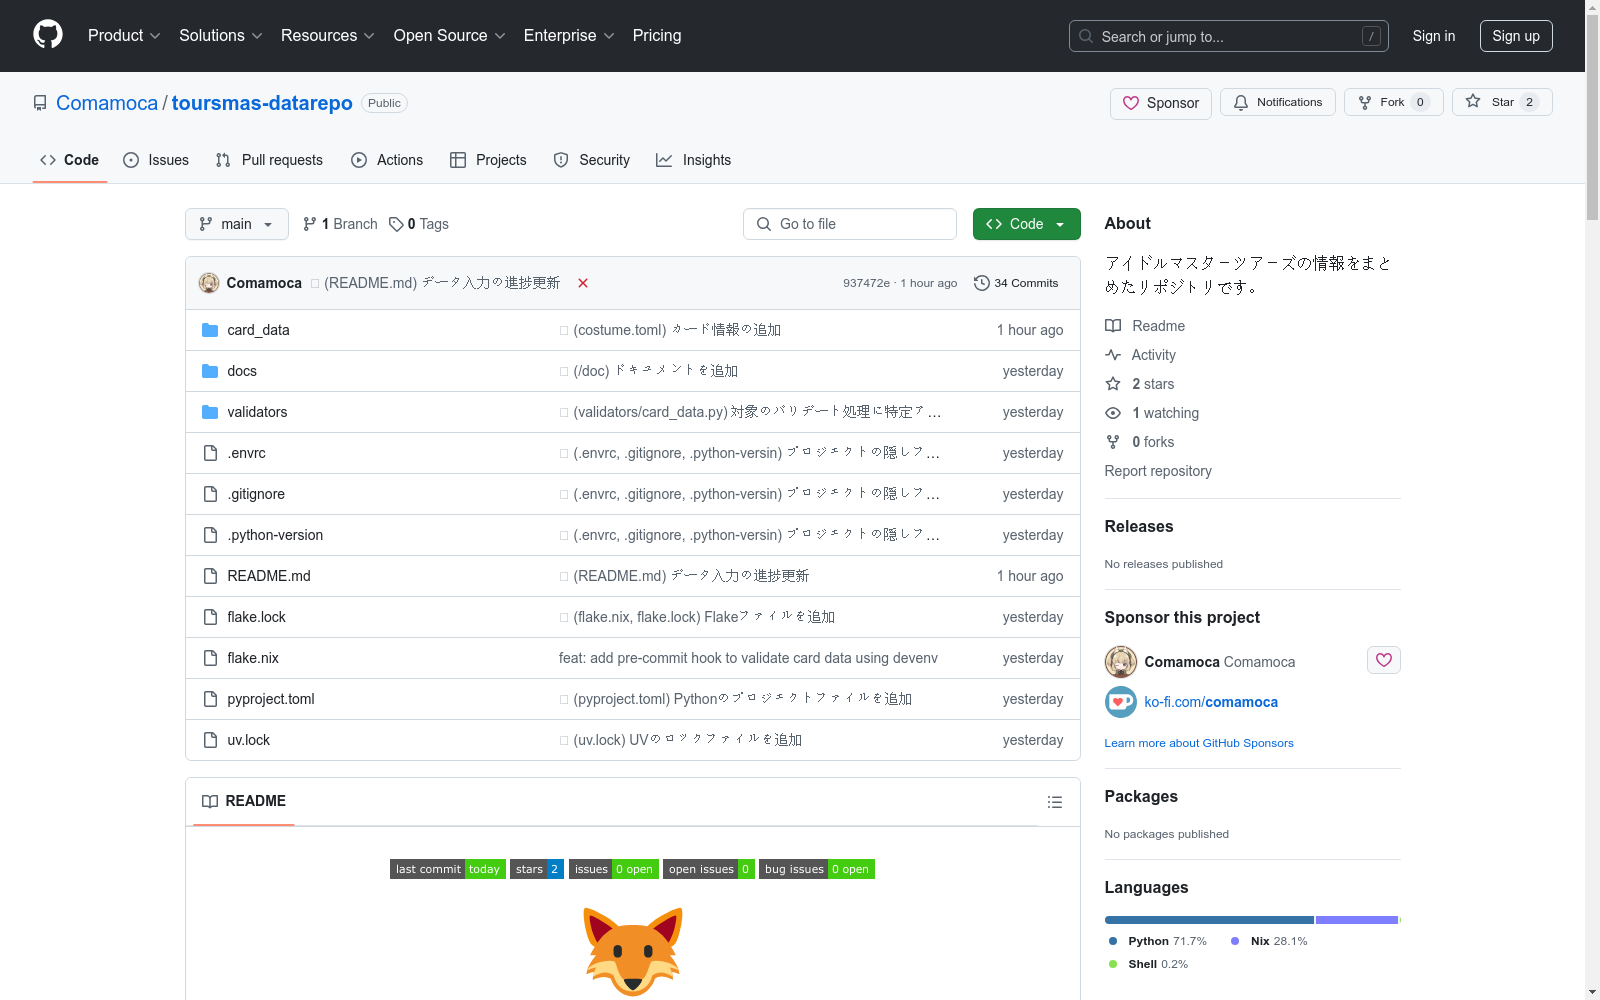The width and height of the screenshot is (1600, 1000).
Task: Switch to the Code tab
Action: pos(70,160)
